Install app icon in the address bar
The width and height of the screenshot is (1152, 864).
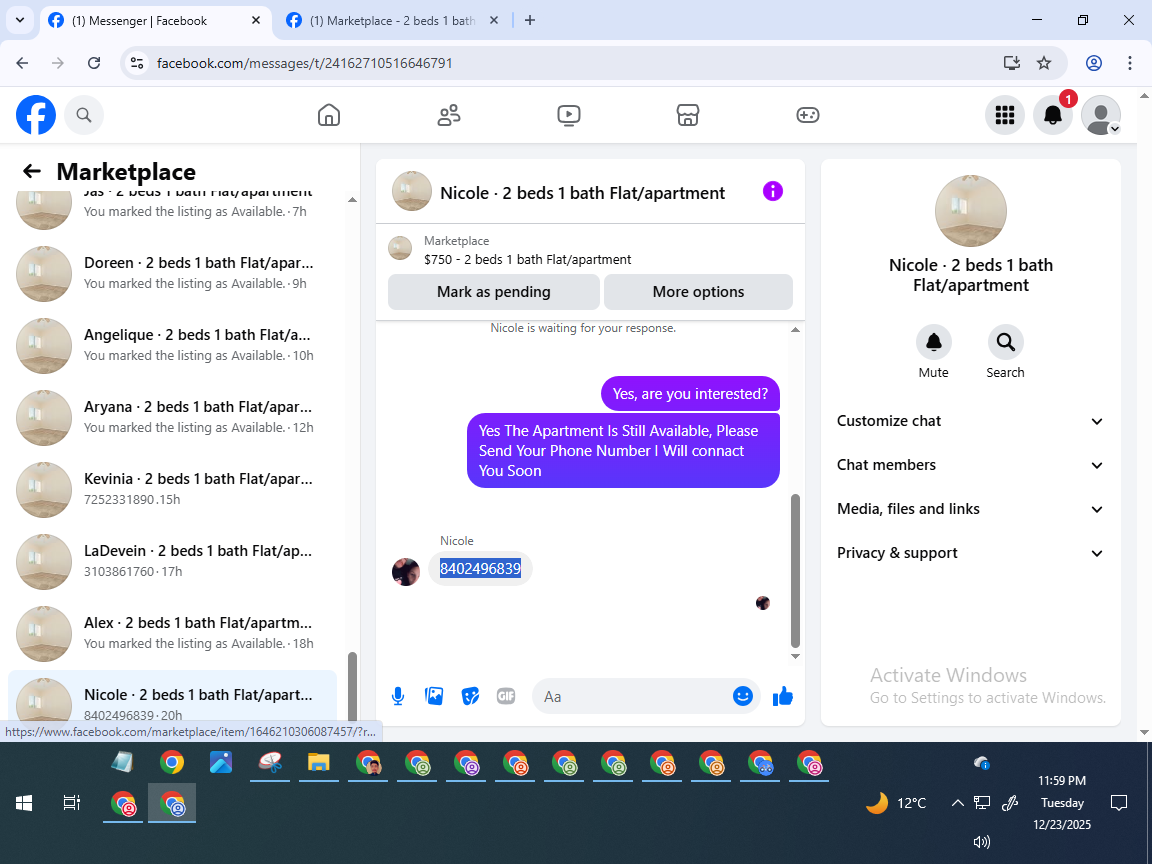1012,63
